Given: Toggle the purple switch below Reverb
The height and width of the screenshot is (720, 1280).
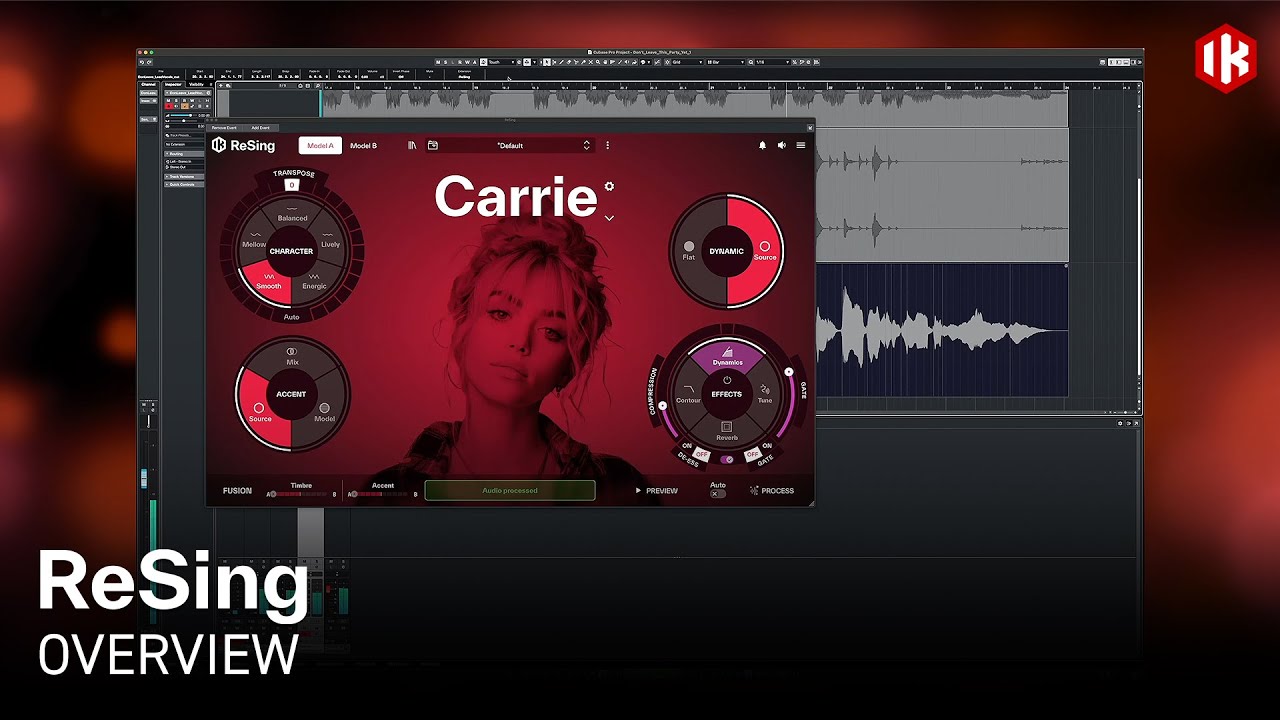Looking at the screenshot, I should (x=727, y=459).
